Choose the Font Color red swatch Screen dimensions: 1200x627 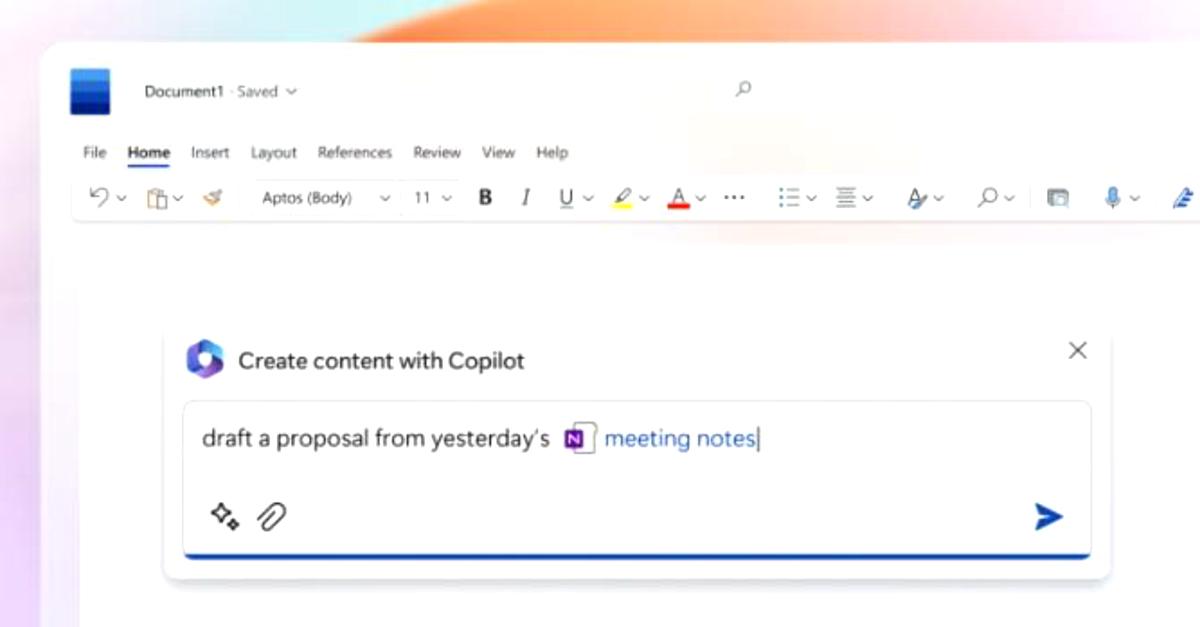point(679,197)
